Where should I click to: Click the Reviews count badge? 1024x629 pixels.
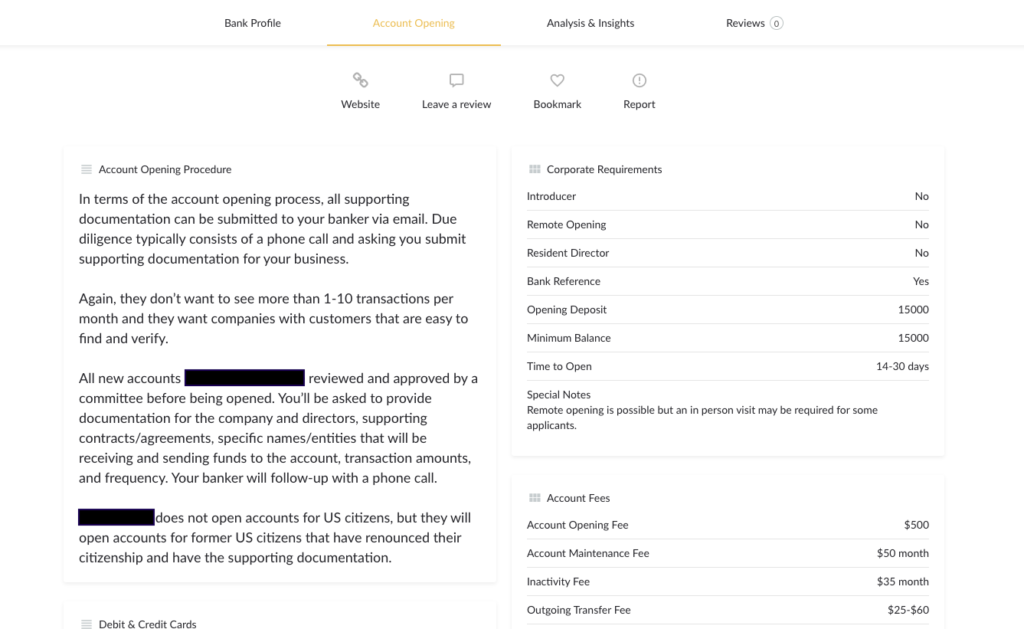point(777,22)
